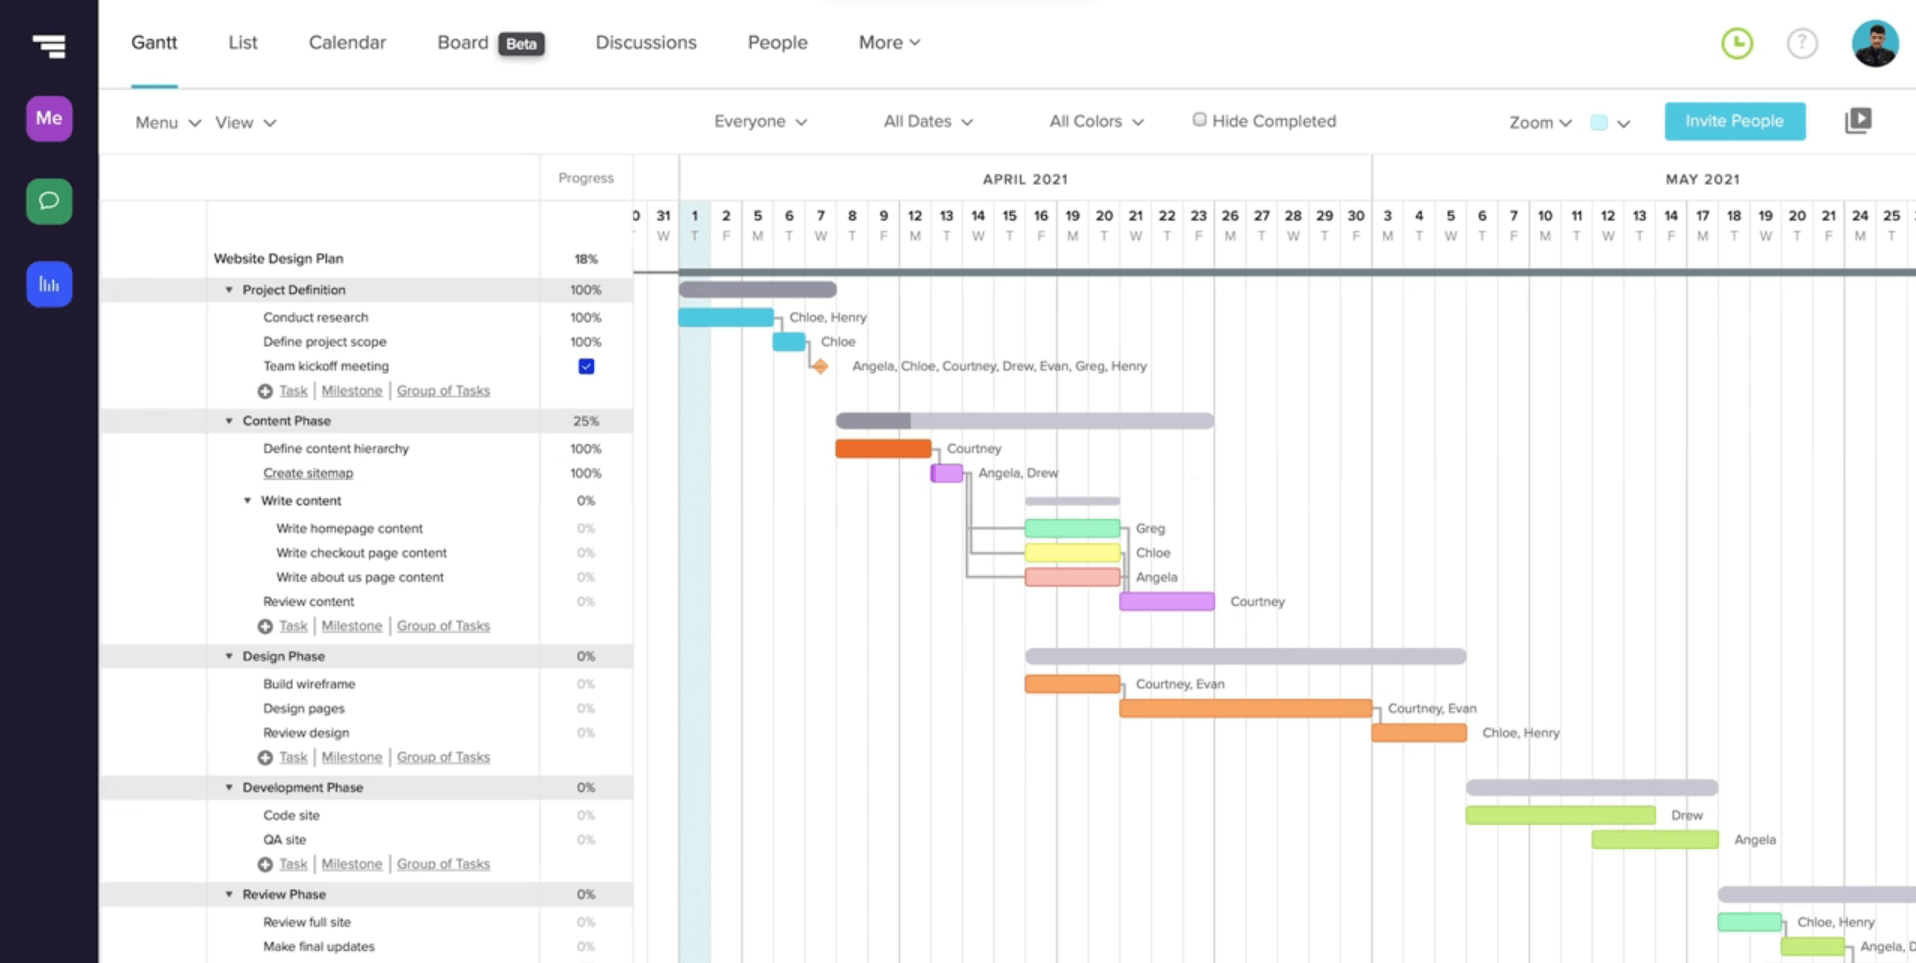Click the green clock time tracking icon
1916x963 pixels.
coord(1737,43)
